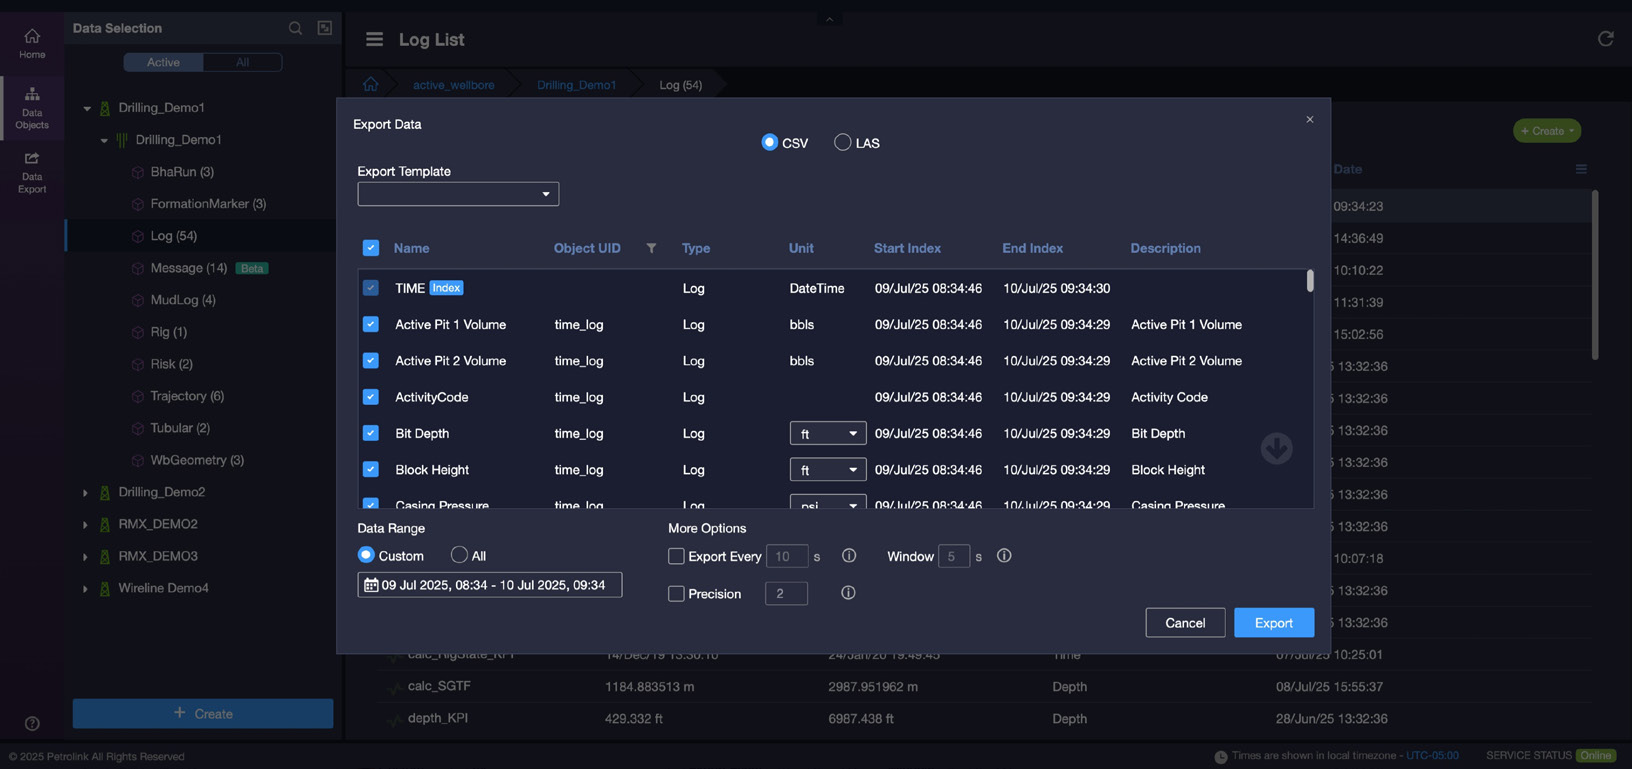Open the hamburger menu beside Log List
1632x769 pixels.
pos(374,39)
